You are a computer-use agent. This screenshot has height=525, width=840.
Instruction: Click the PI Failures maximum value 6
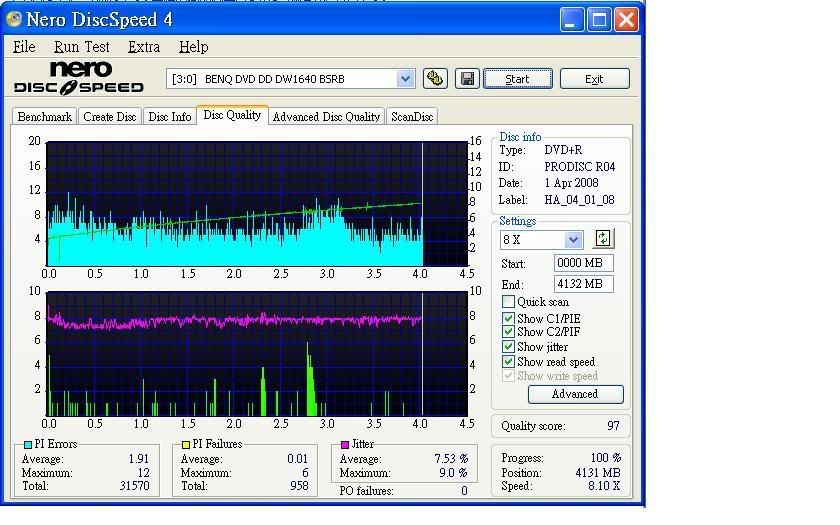click(305, 473)
